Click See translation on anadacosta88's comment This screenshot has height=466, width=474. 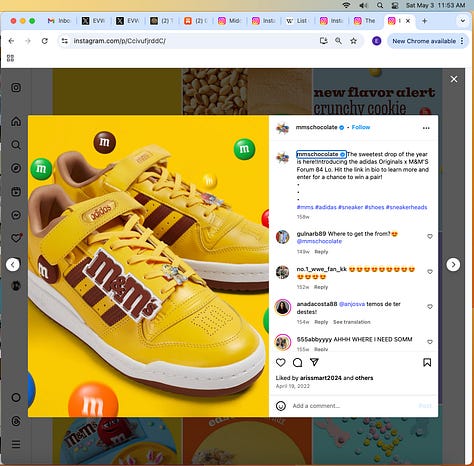click(352, 322)
